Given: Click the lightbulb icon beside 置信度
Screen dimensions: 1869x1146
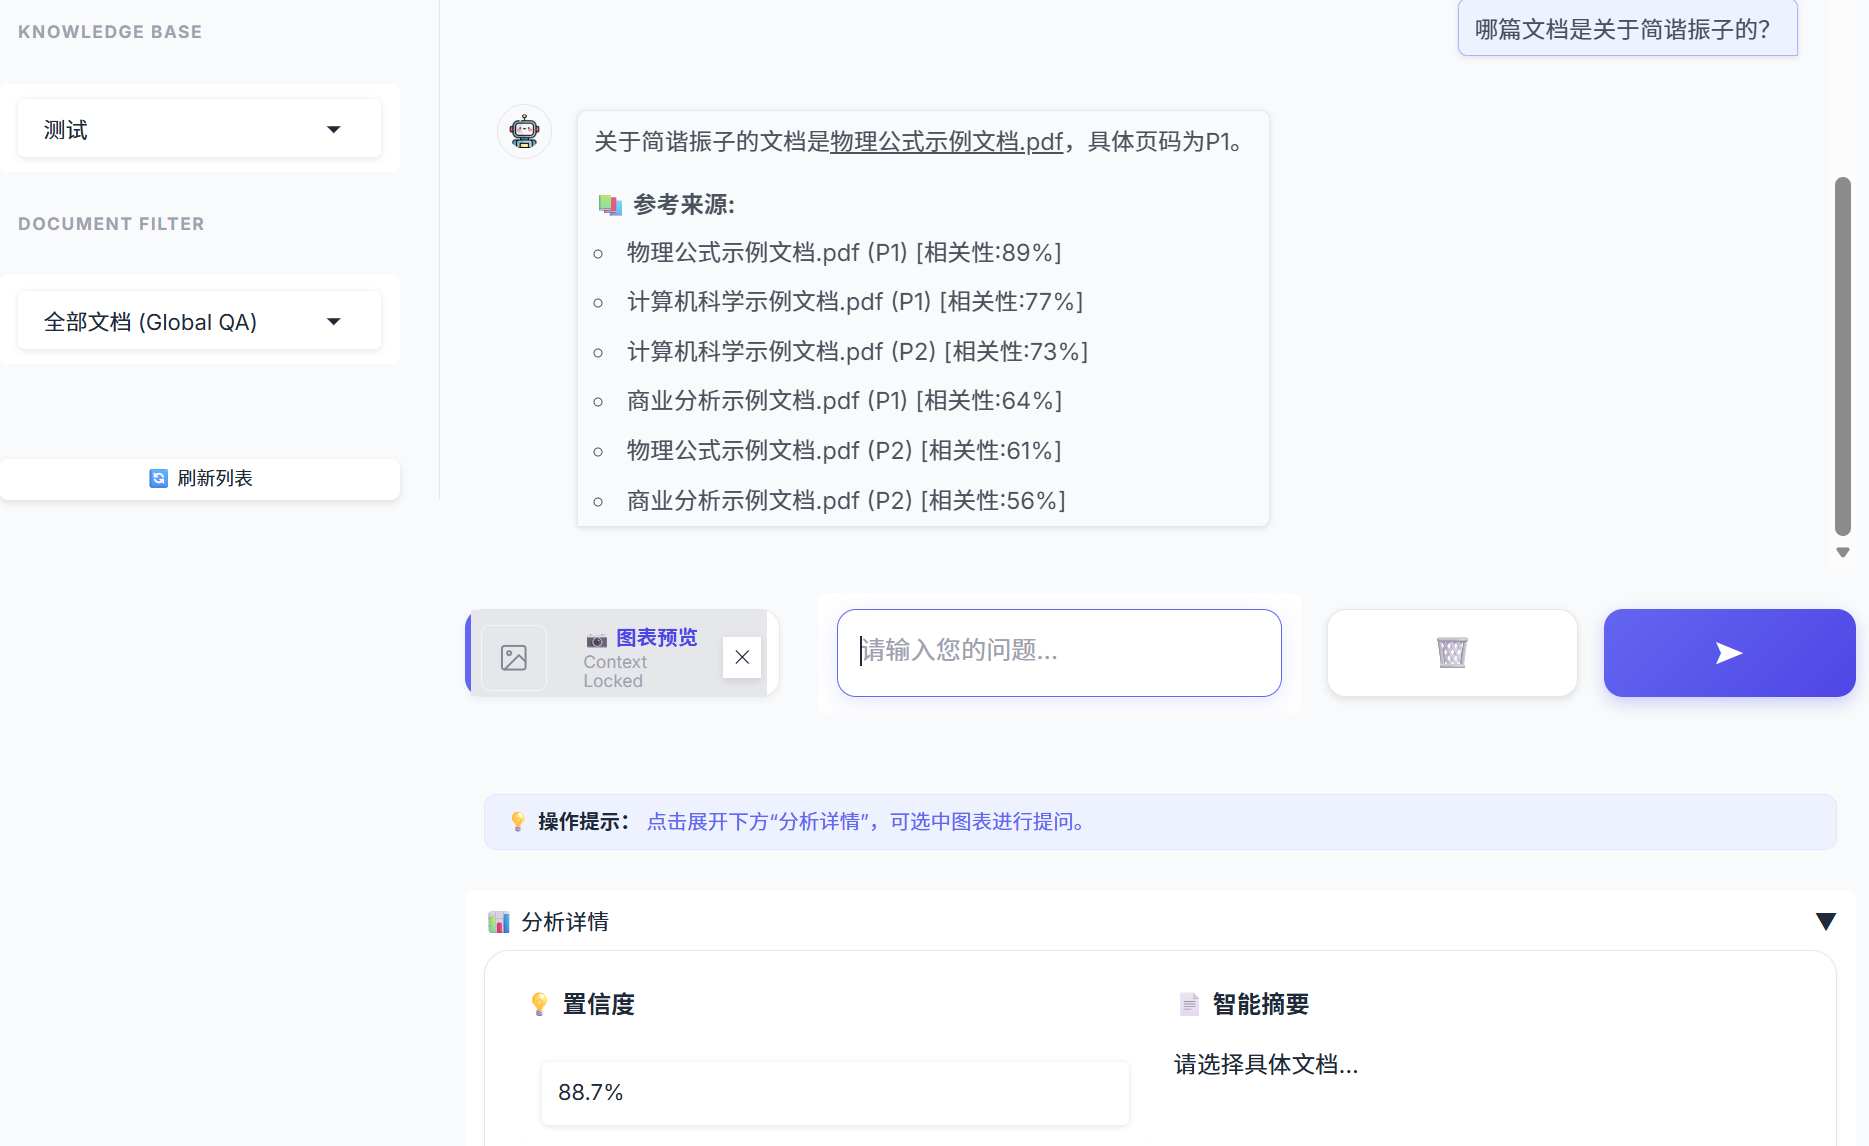Looking at the screenshot, I should click(539, 1004).
